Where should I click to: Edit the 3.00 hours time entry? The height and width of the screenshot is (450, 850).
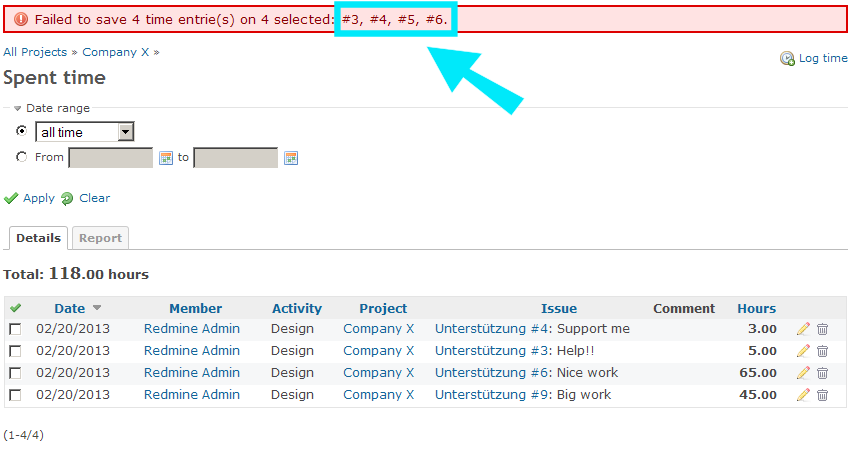click(803, 329)
